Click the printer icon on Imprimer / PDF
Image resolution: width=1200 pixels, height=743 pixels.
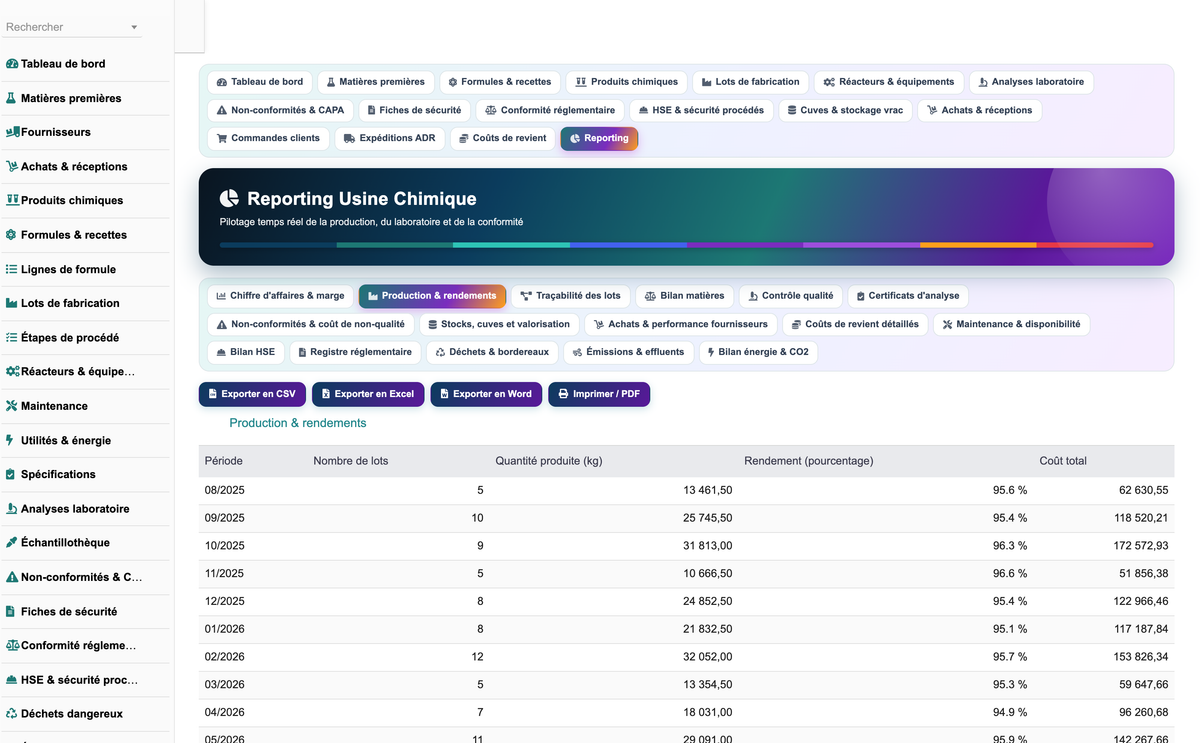click(563, 394)
